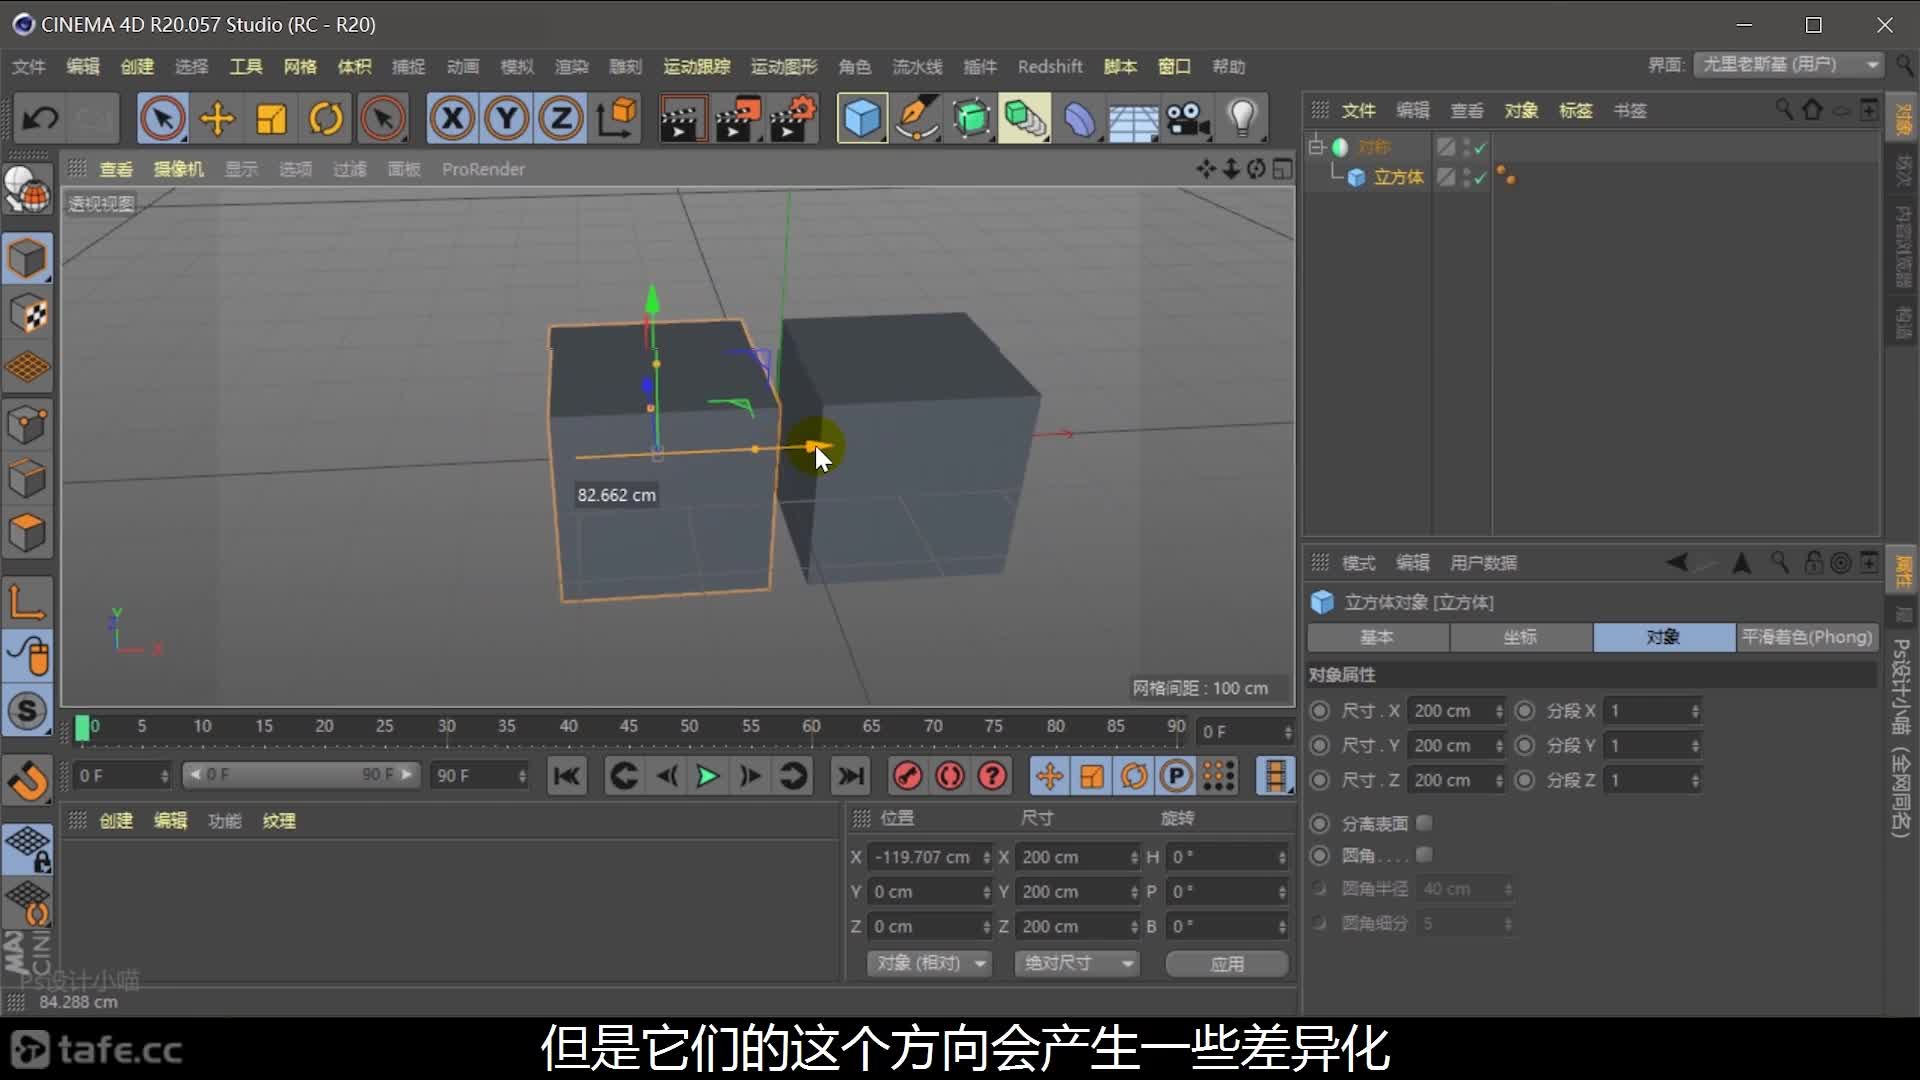
Task: Step the 尺寸 . Z spinner arrows
Action: pos(1499,780)
